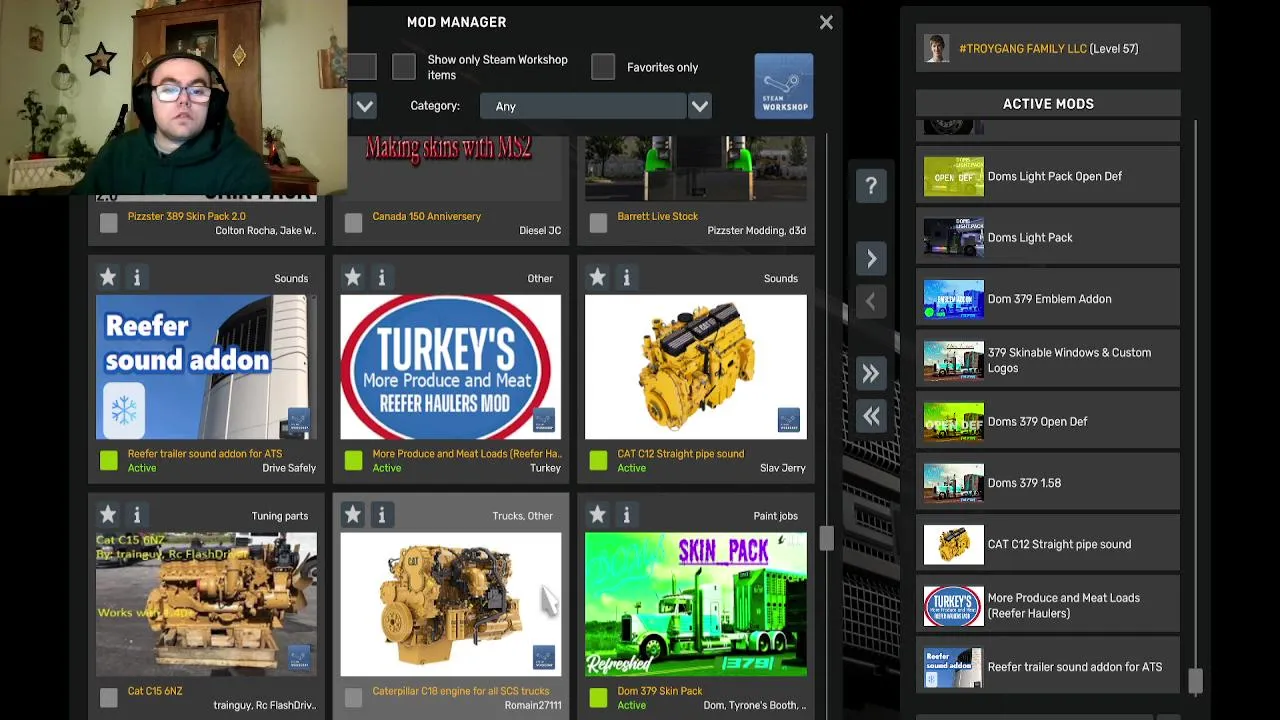Toggle Show only Steam Workshop items checkbox
Viewport: 1280px width, 720px height.
point(404,67)
